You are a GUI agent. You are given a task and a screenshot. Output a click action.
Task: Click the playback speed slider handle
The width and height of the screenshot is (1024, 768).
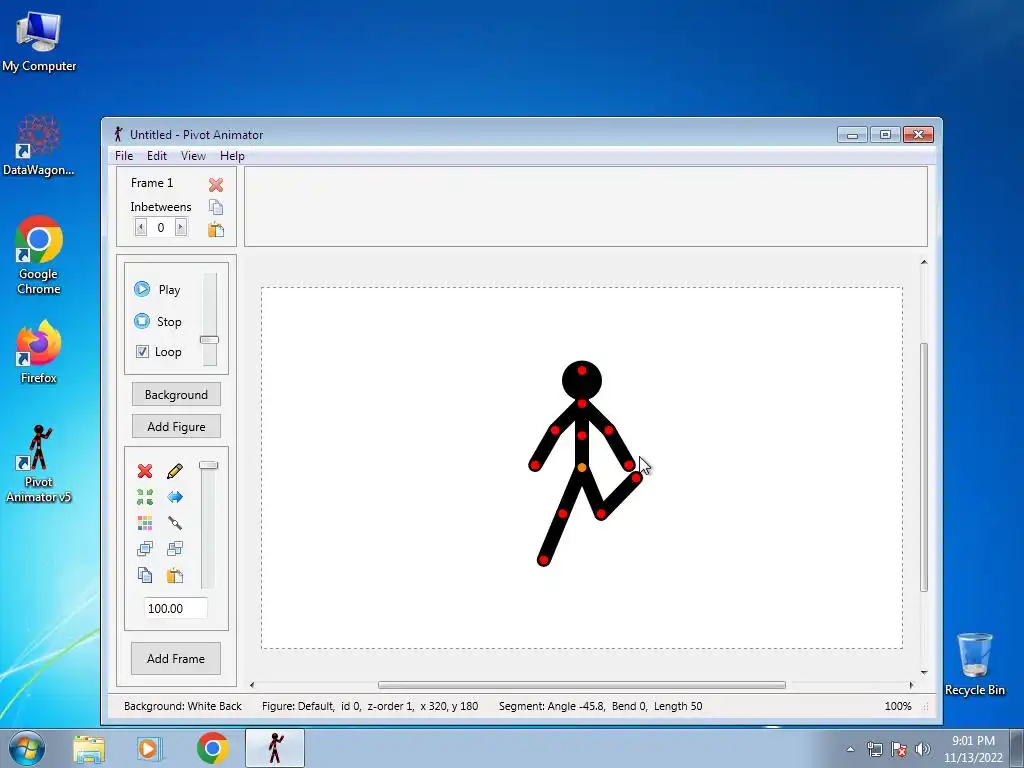pos(209,340)
